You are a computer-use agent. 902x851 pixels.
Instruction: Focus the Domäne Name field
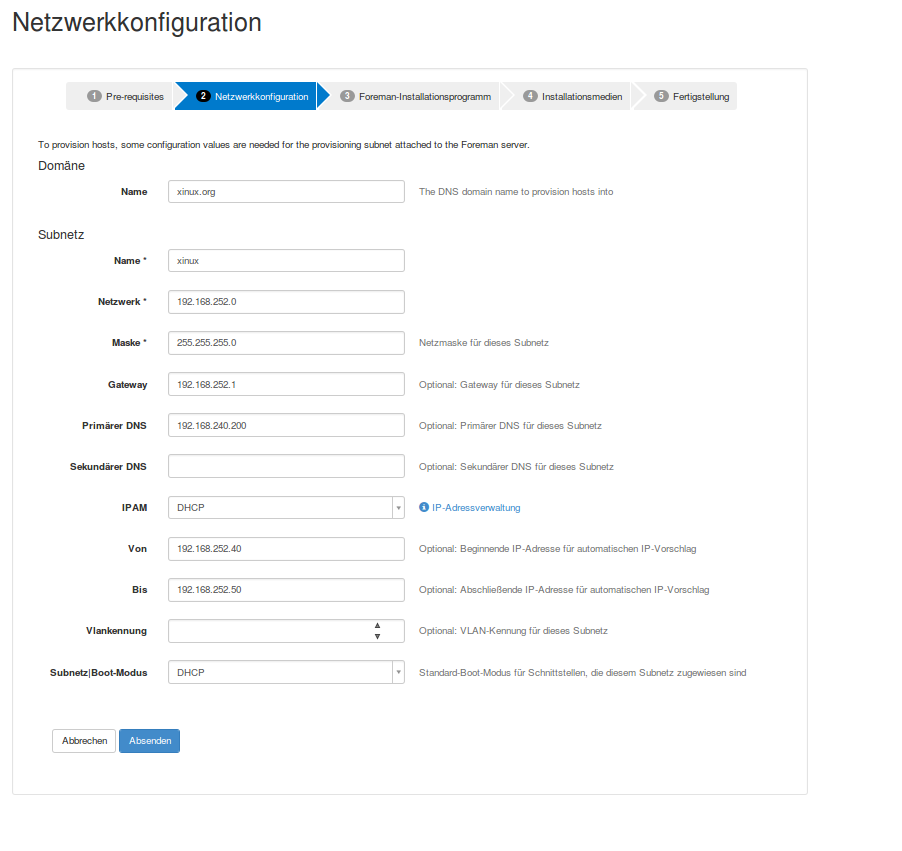click(x=286, y=192)
